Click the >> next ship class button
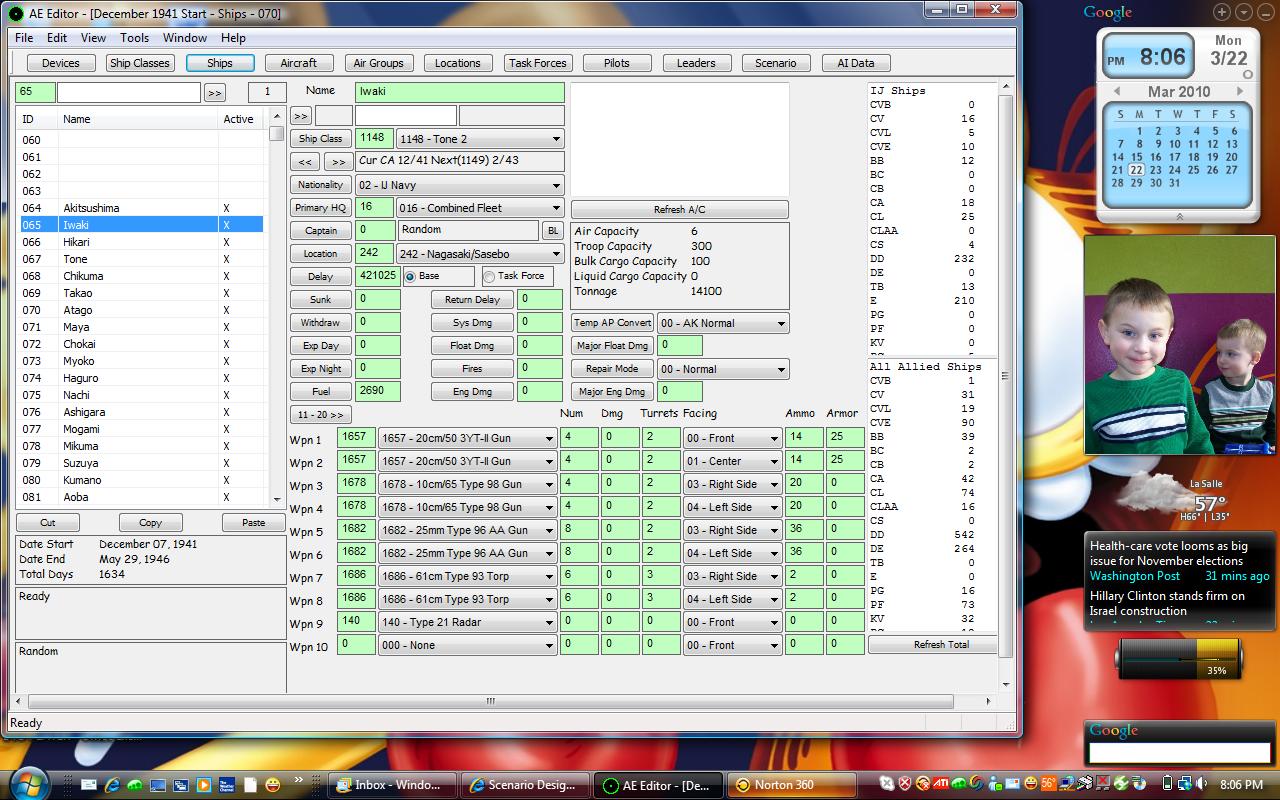The image size is (1280, 800). pos(338,161)
